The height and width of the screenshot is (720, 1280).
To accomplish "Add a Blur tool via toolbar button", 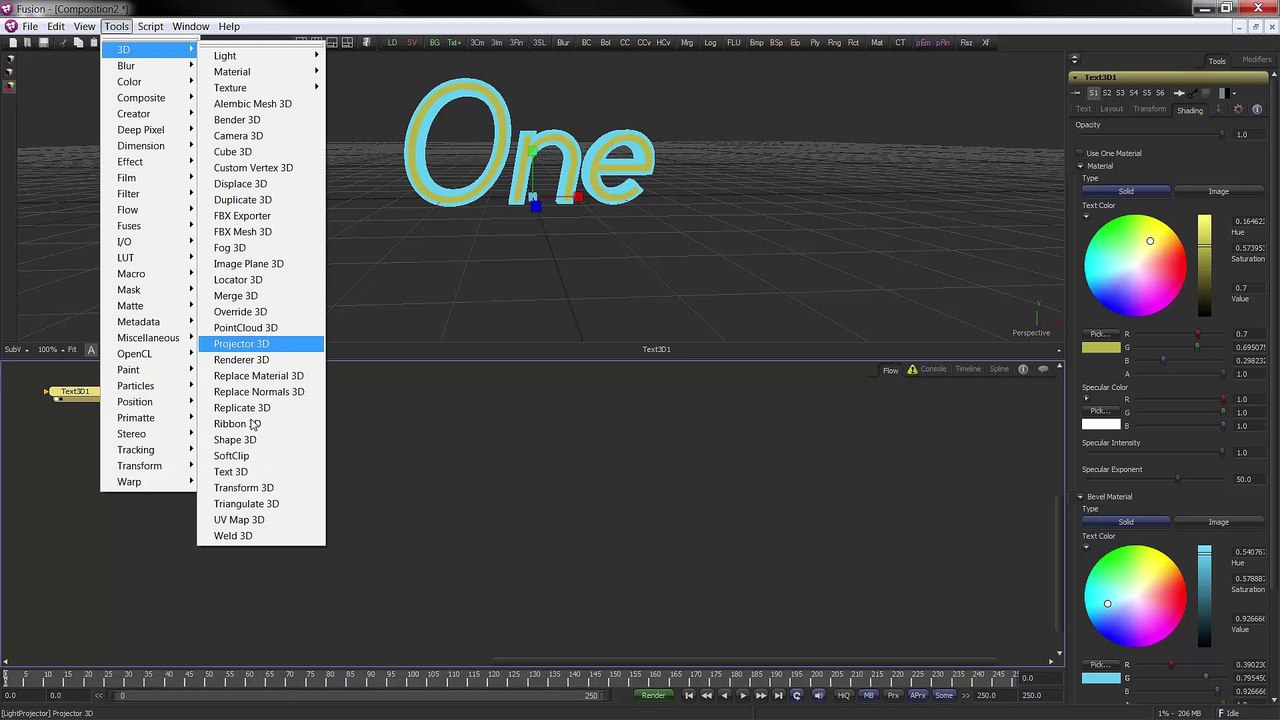I will 563,42.
